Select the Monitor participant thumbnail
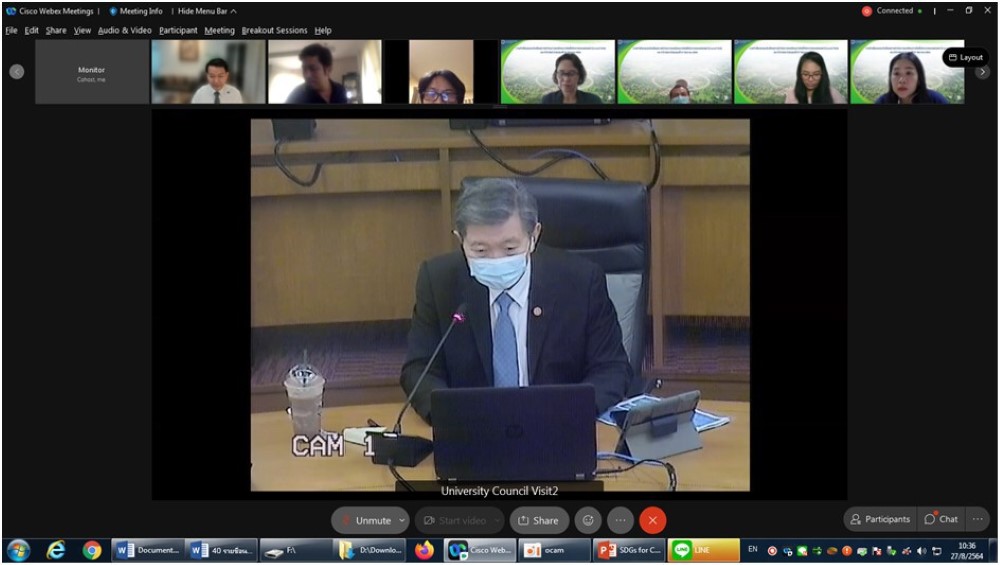This screenshot has width=1000, height=565. click(91, 72)
